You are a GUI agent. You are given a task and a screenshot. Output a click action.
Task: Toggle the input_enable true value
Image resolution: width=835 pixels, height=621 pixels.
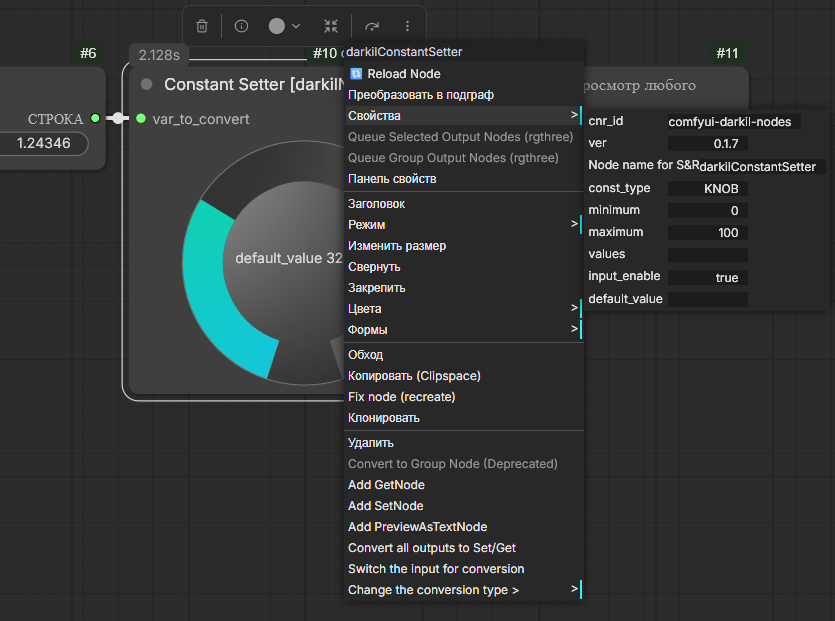[x=708, y=277]
